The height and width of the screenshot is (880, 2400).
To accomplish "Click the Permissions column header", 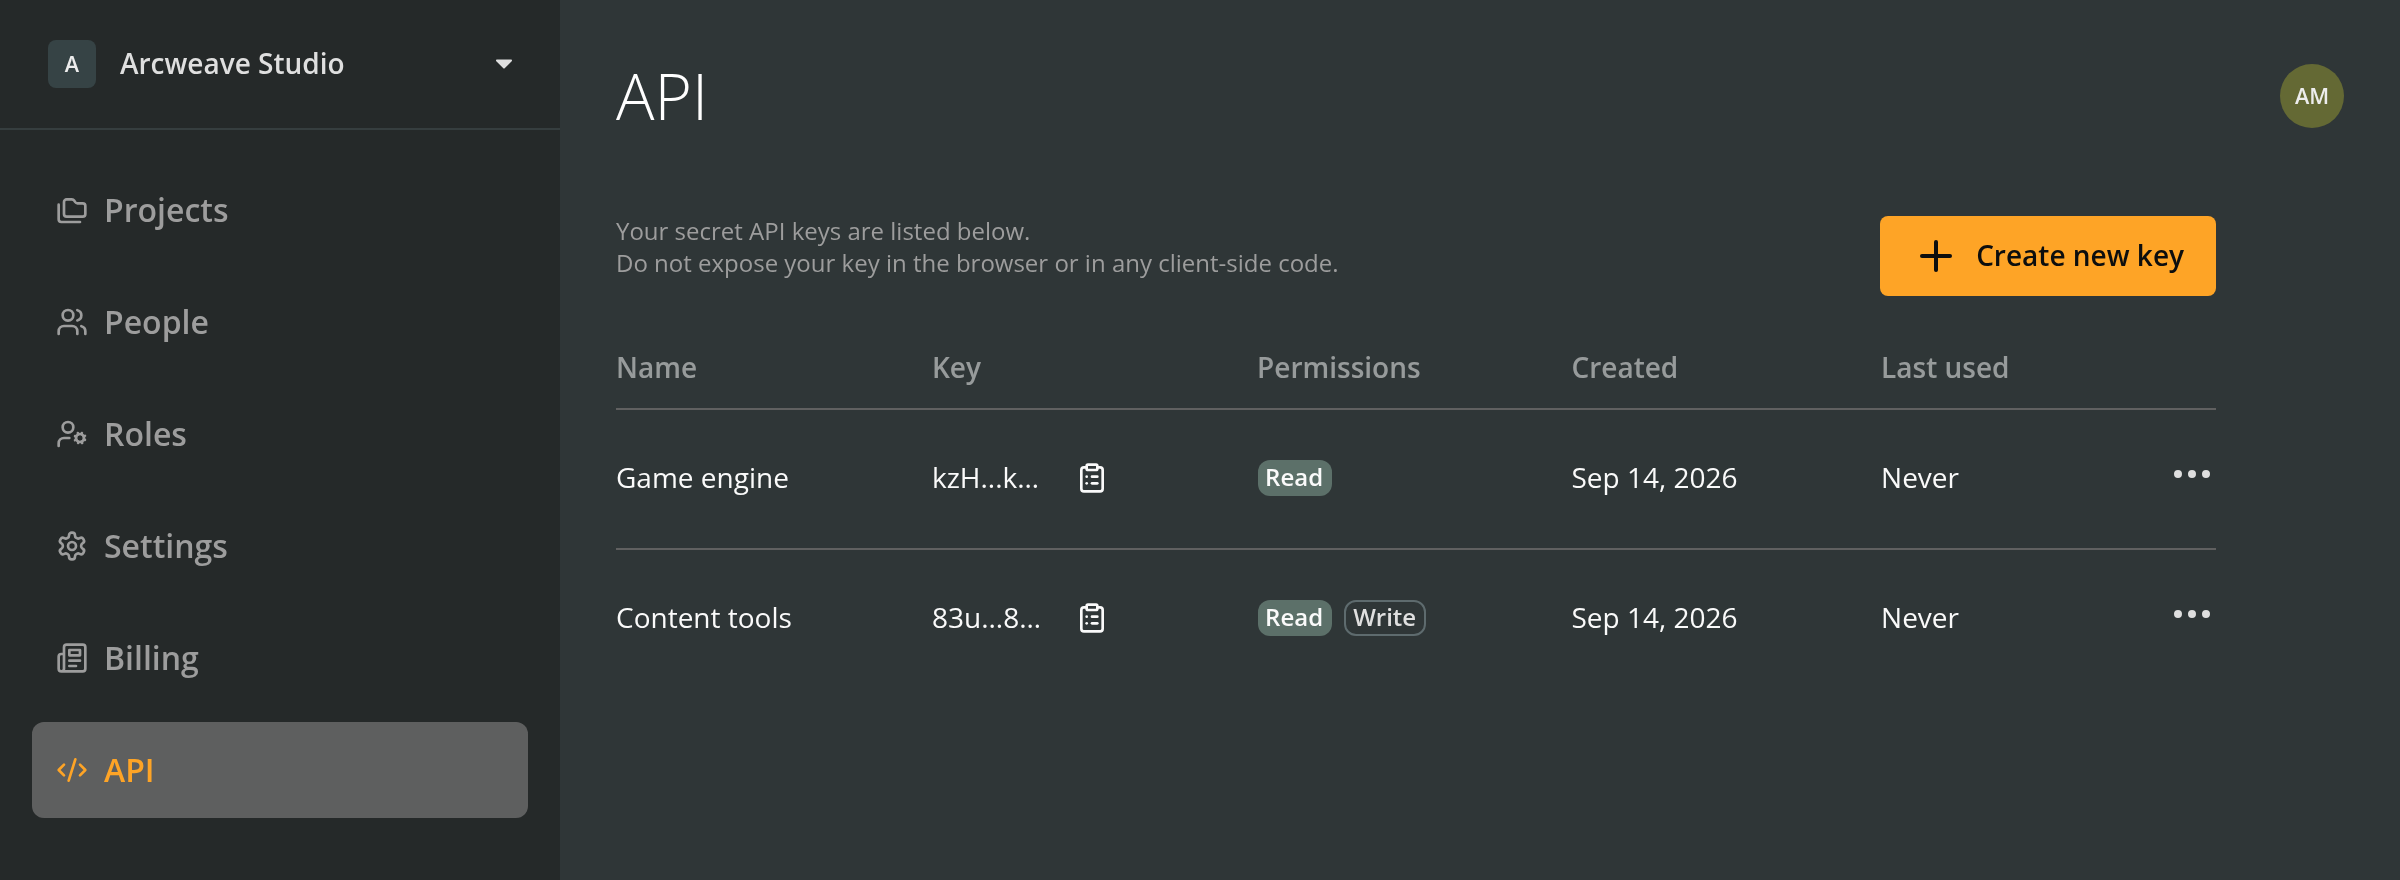I will tap(1338, 368).
